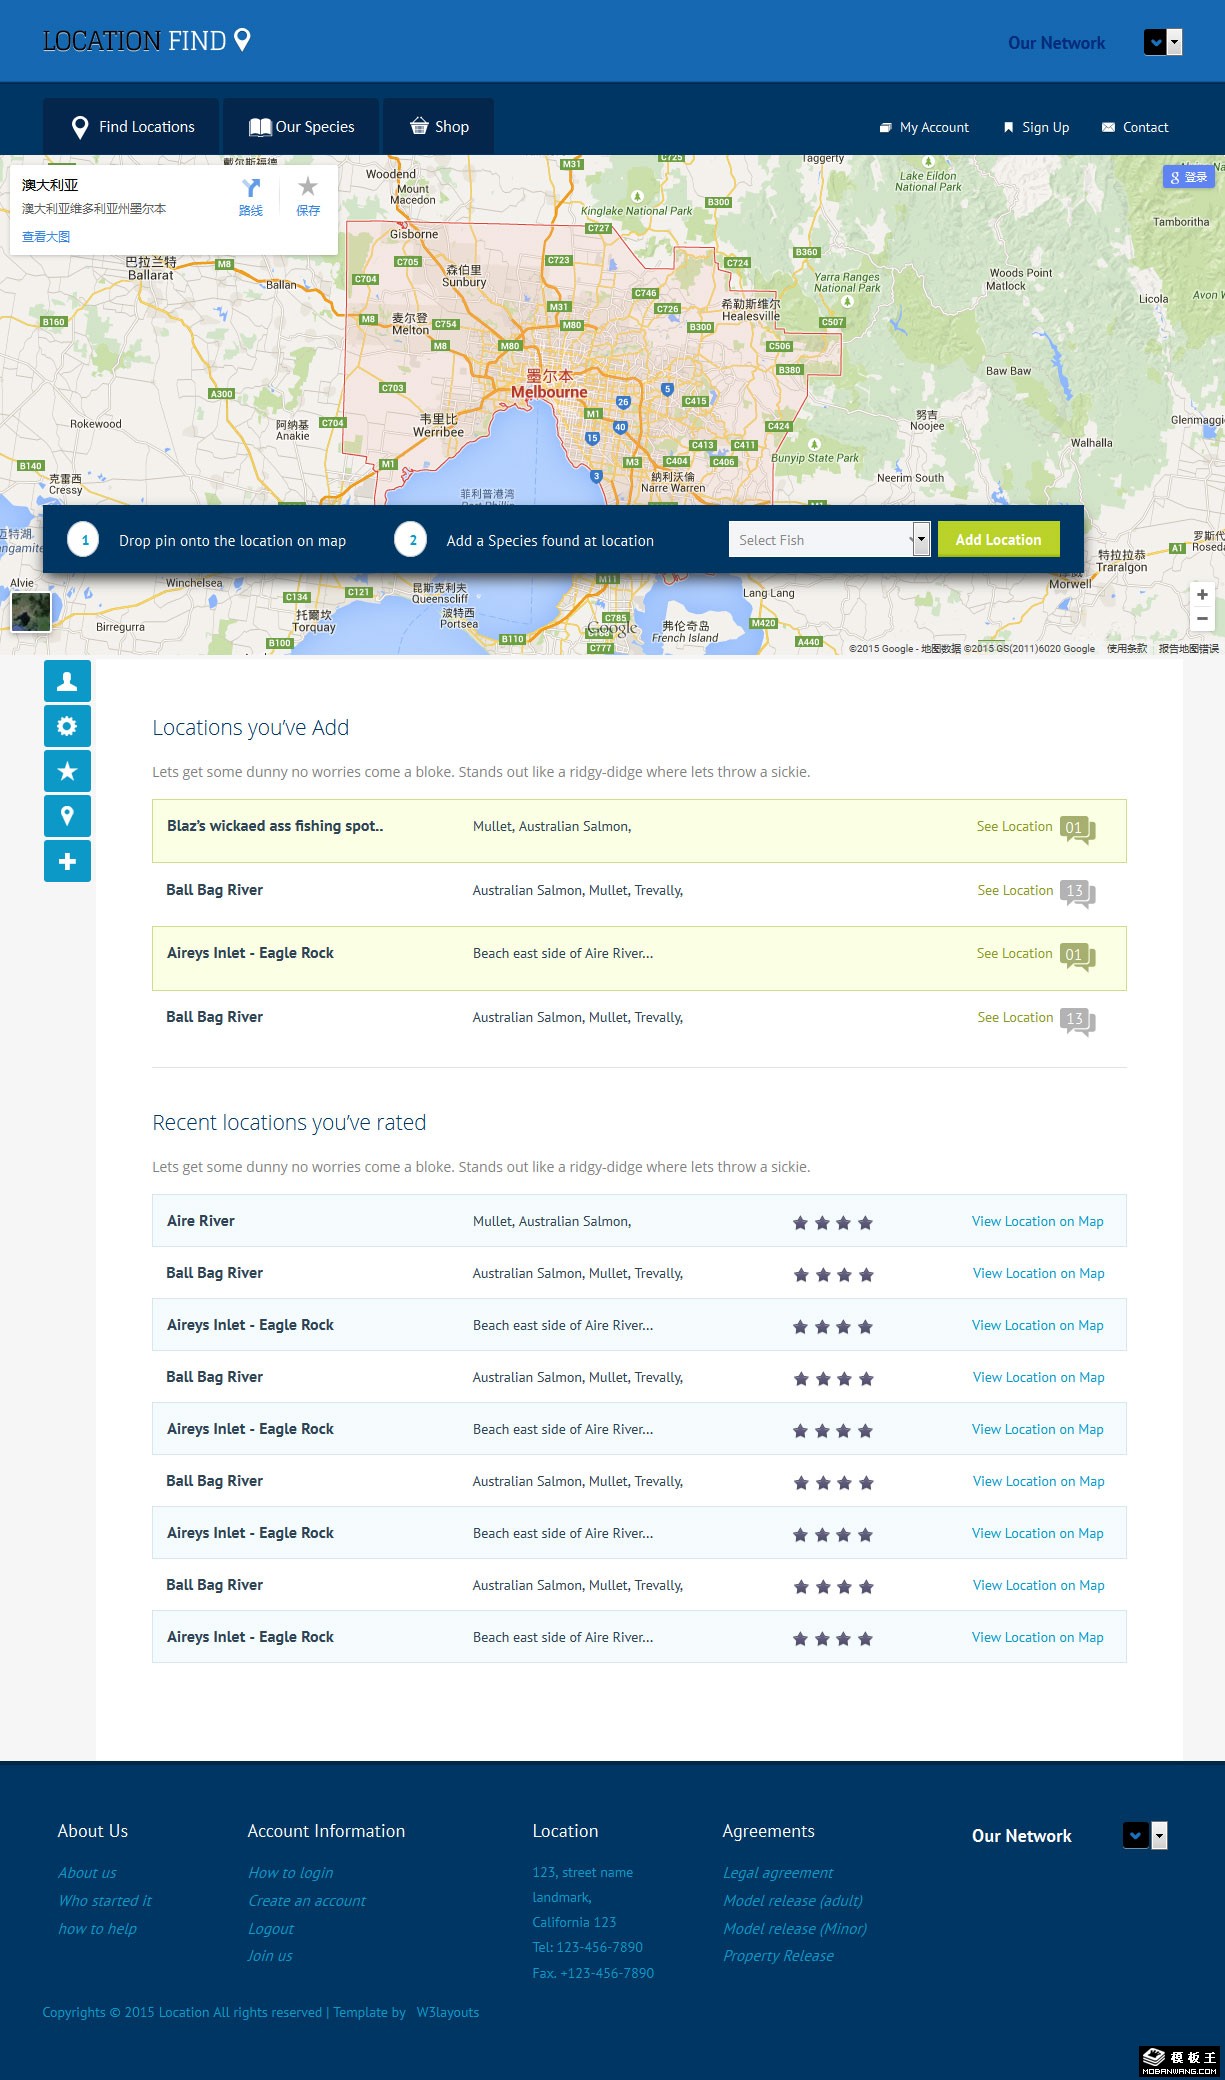Open the Shop tab
Viewport: 1225px width, 2080px height.
pyautogui.click(x=438, y=127)
